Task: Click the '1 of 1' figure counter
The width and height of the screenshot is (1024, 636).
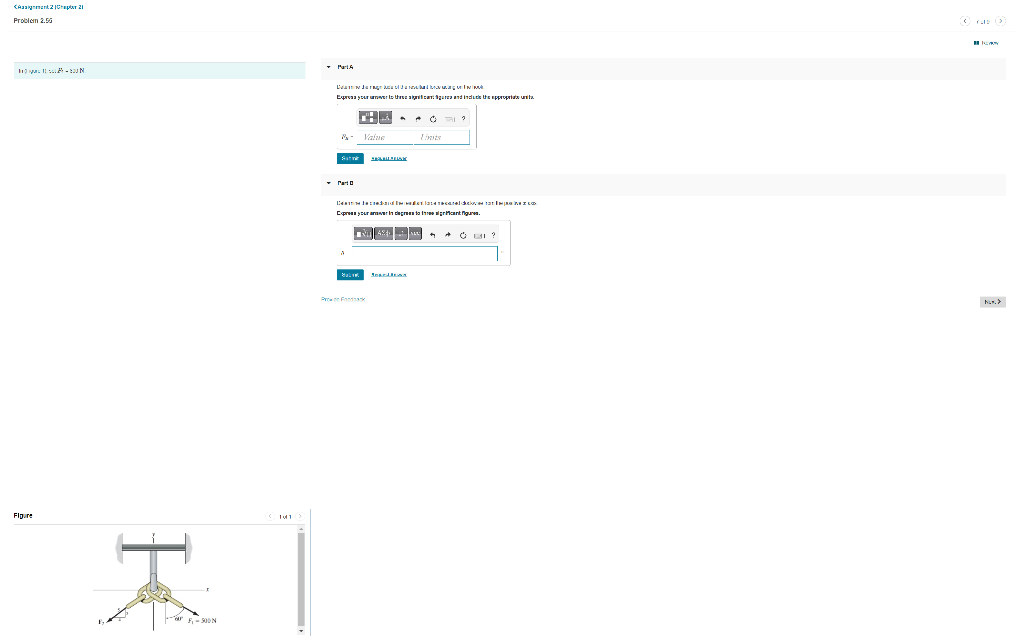Action: pos(285,517)
